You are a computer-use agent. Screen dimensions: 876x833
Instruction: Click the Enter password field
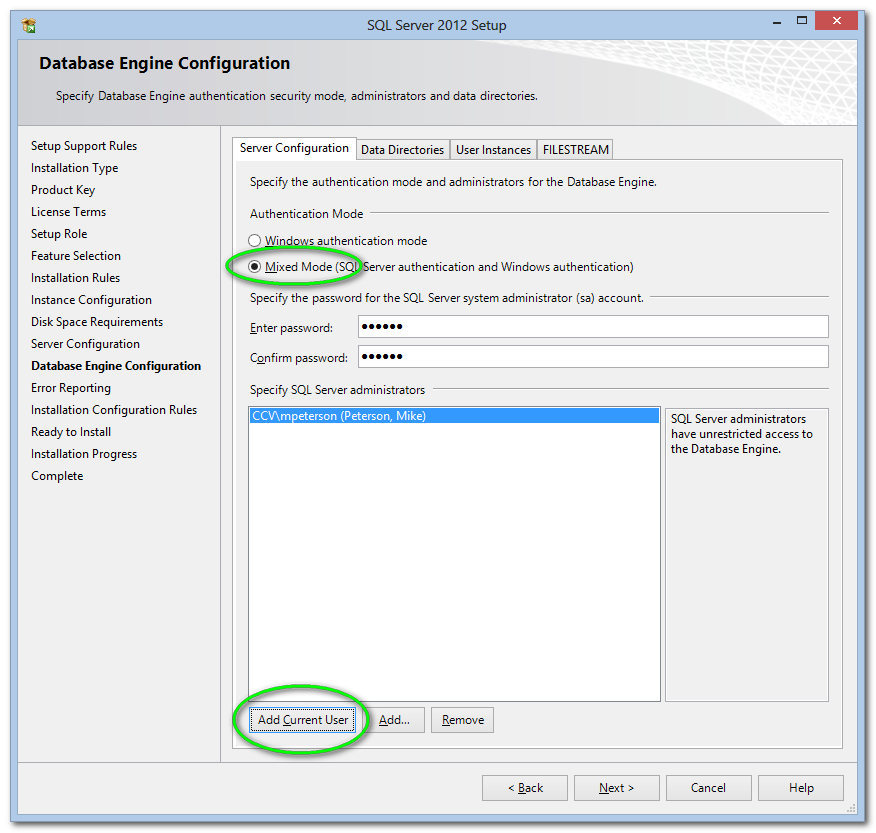tap(592, 327)
